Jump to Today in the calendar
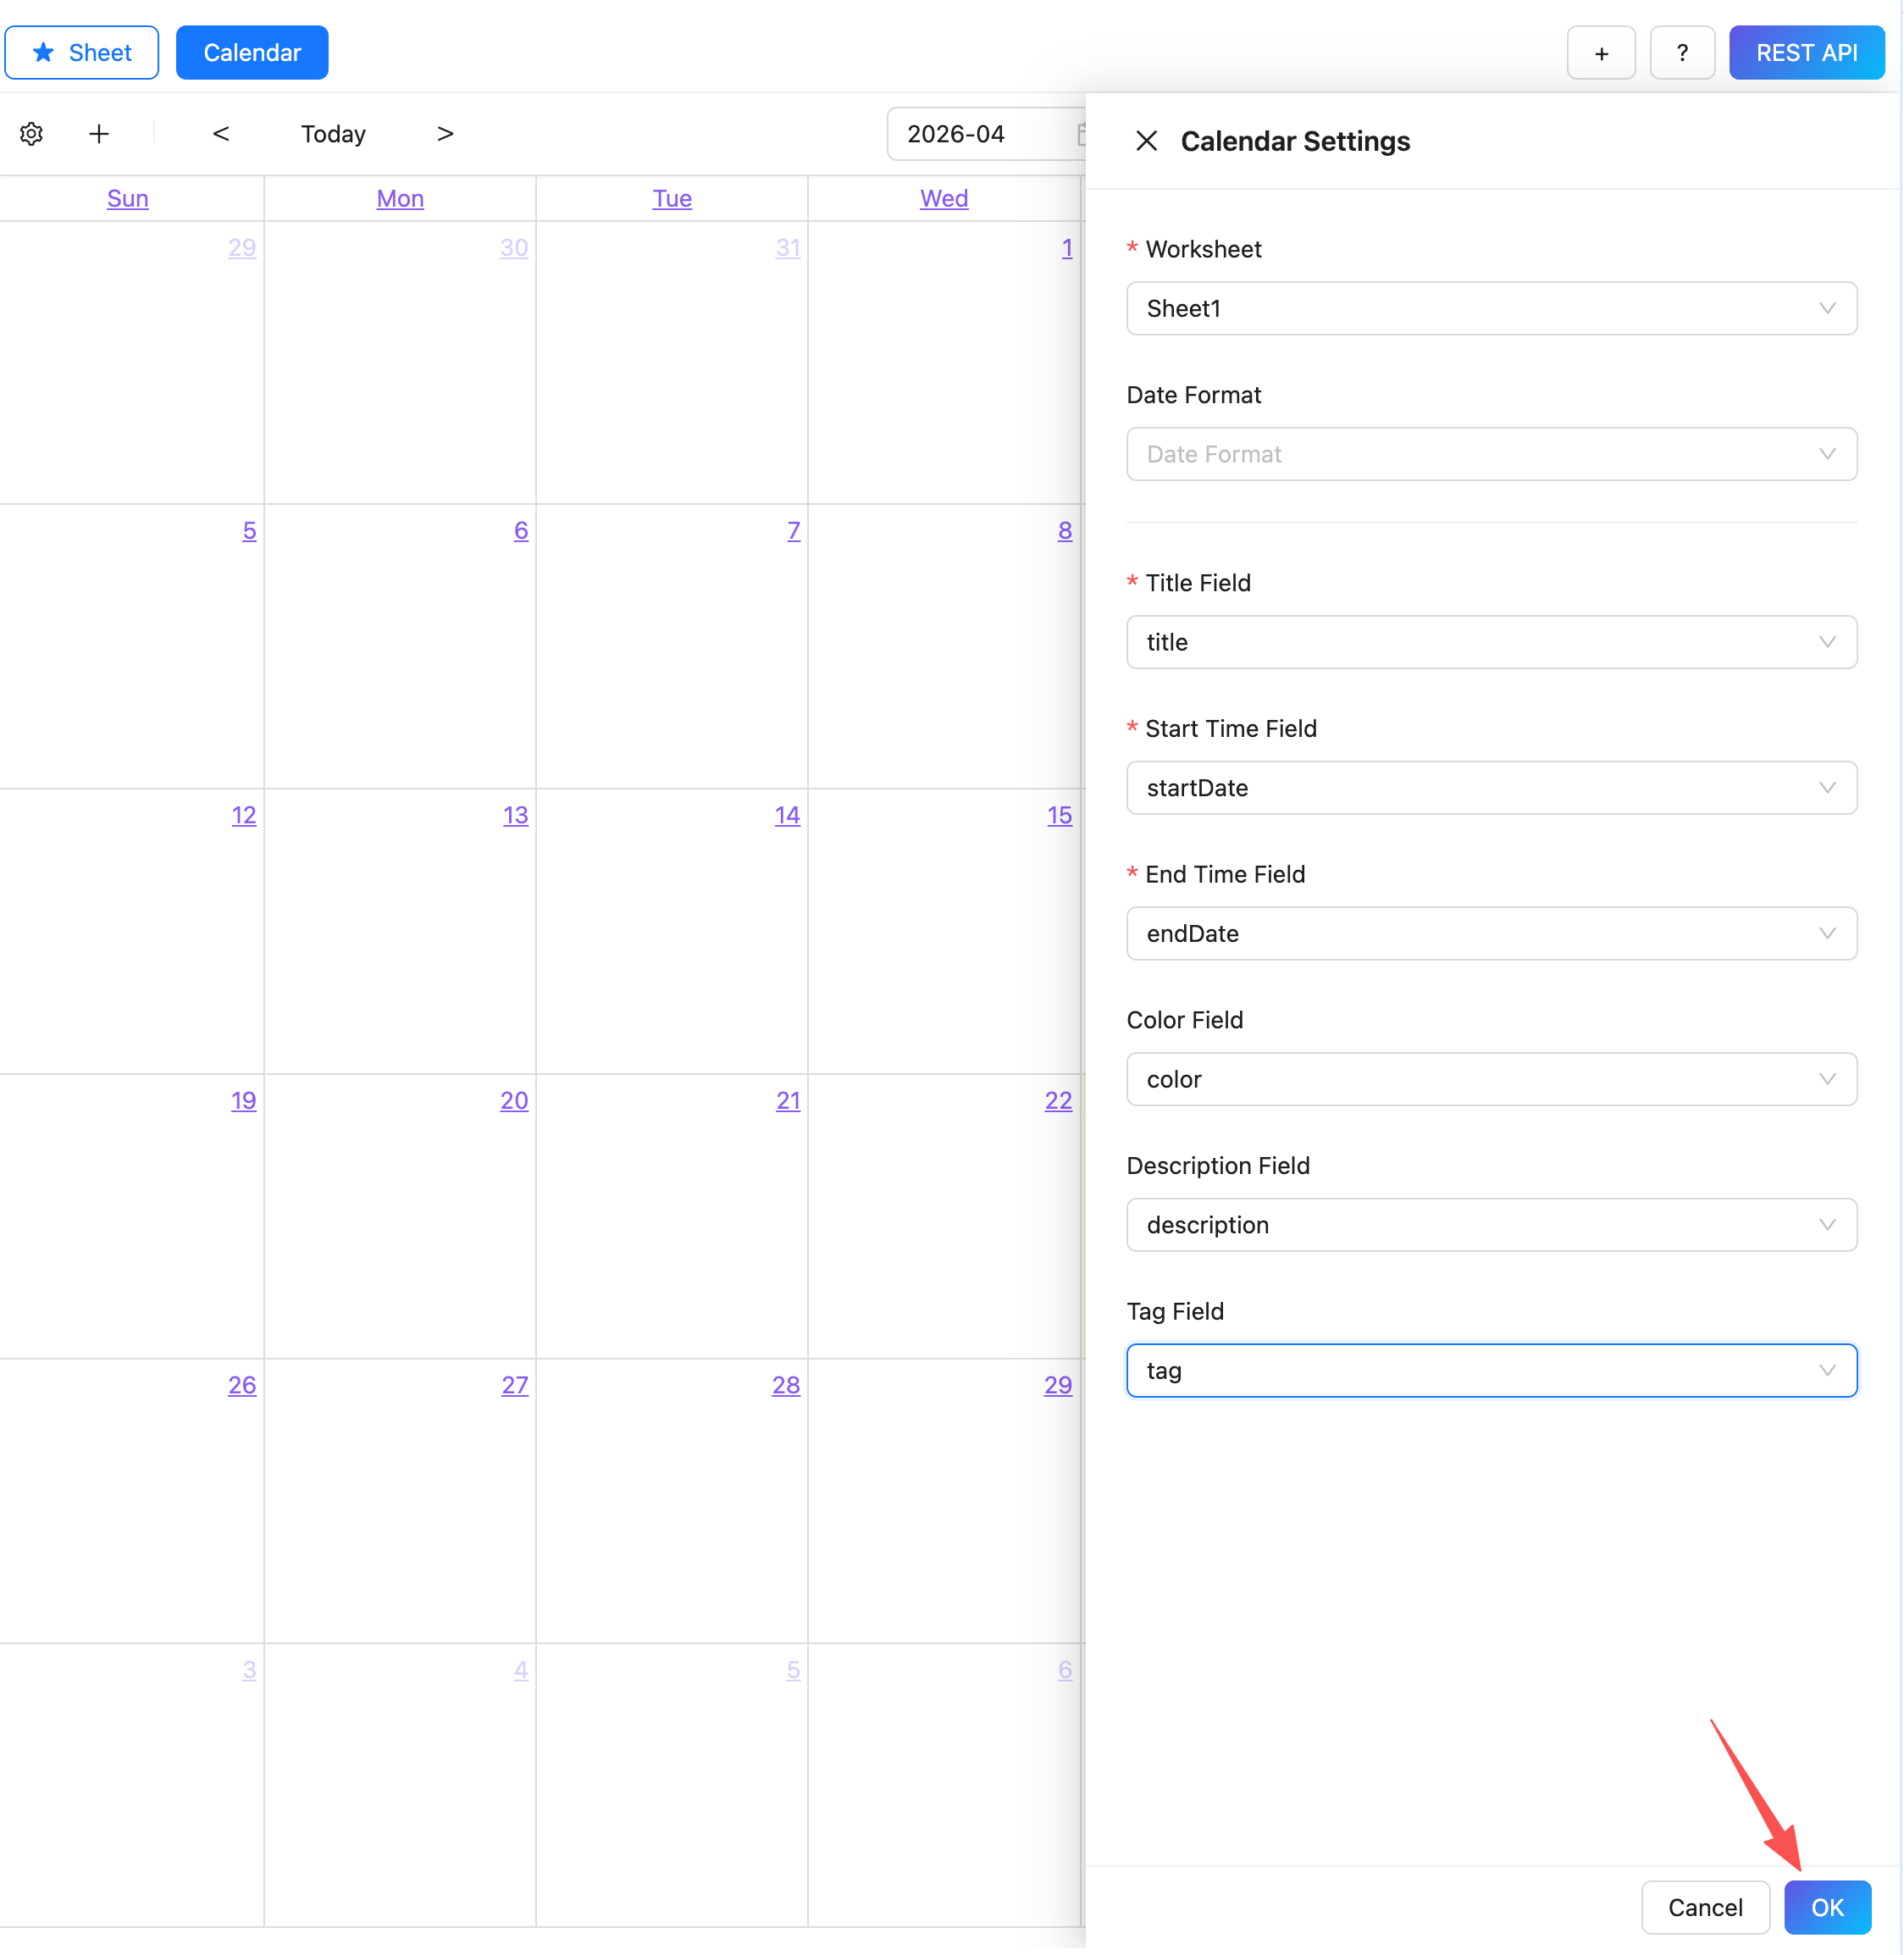1904x1955 pixels. point(333,134)
